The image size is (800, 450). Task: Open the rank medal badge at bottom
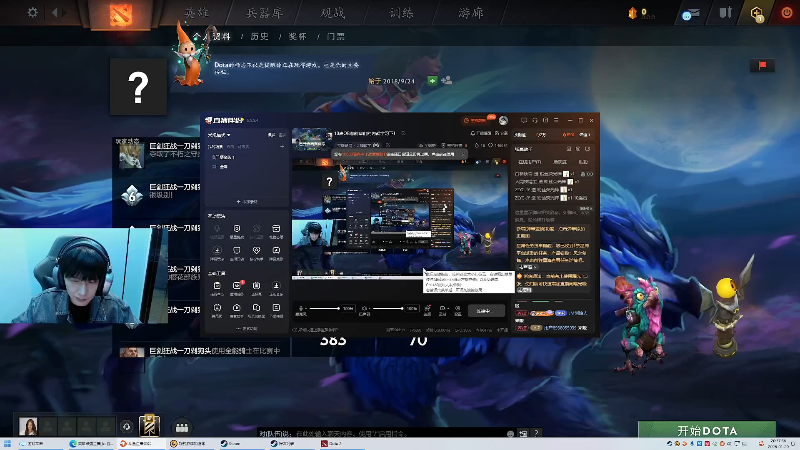click(x=149, y=426)
